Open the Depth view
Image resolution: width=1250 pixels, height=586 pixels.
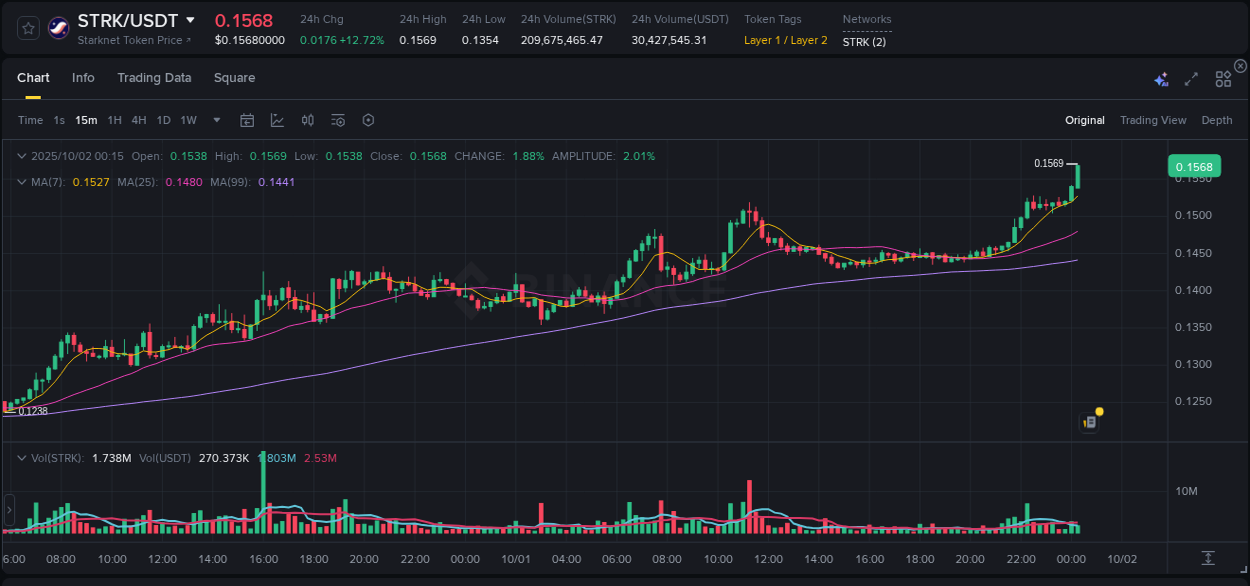click(x=1217, y=120)
